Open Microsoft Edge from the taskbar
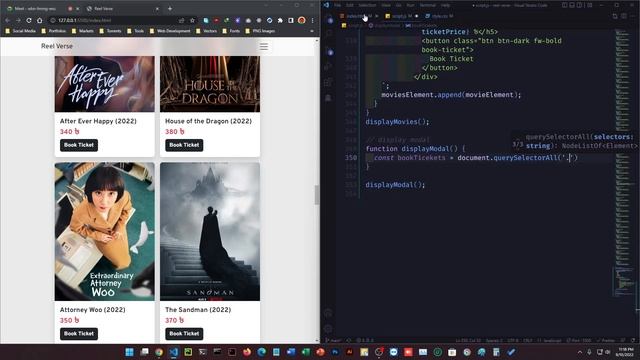640x360 pixels. click(262, 352)
